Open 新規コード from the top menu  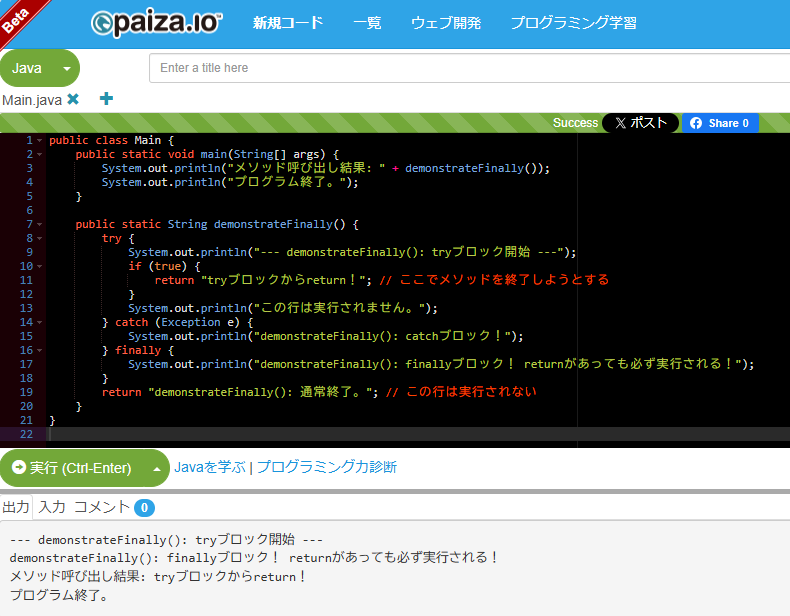click(x=288, y=23)
